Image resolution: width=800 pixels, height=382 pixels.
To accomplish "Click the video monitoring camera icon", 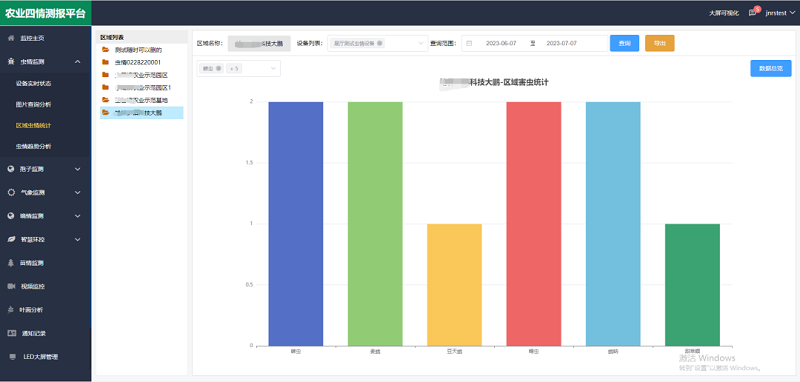I will tap(11, 286).
